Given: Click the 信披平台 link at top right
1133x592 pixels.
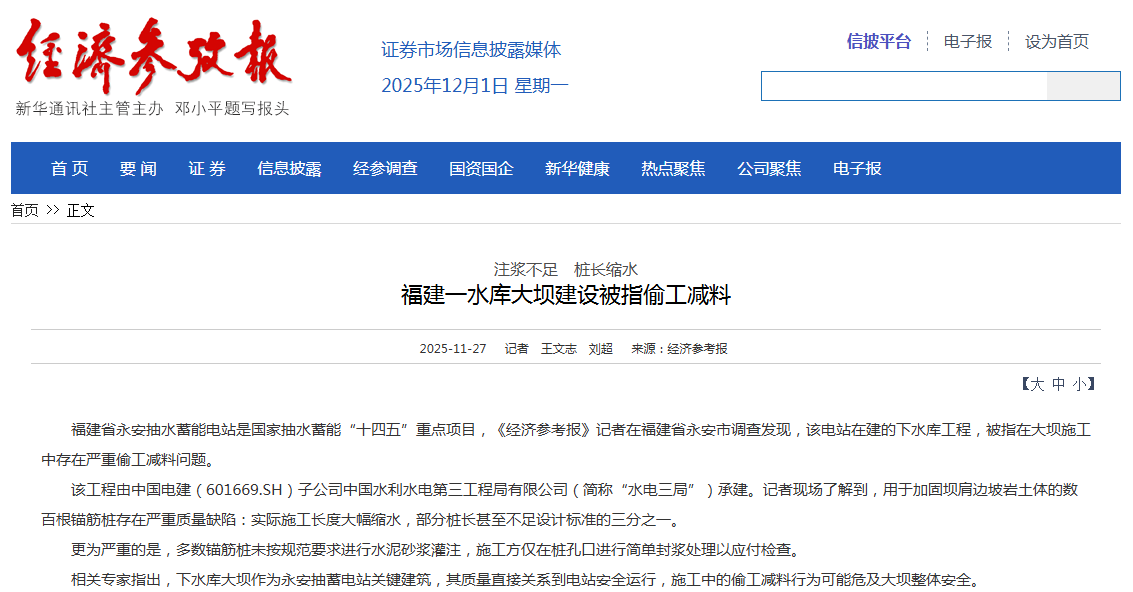Looking at the screenshot, I should pyautogui.click(x=877, y=41).
